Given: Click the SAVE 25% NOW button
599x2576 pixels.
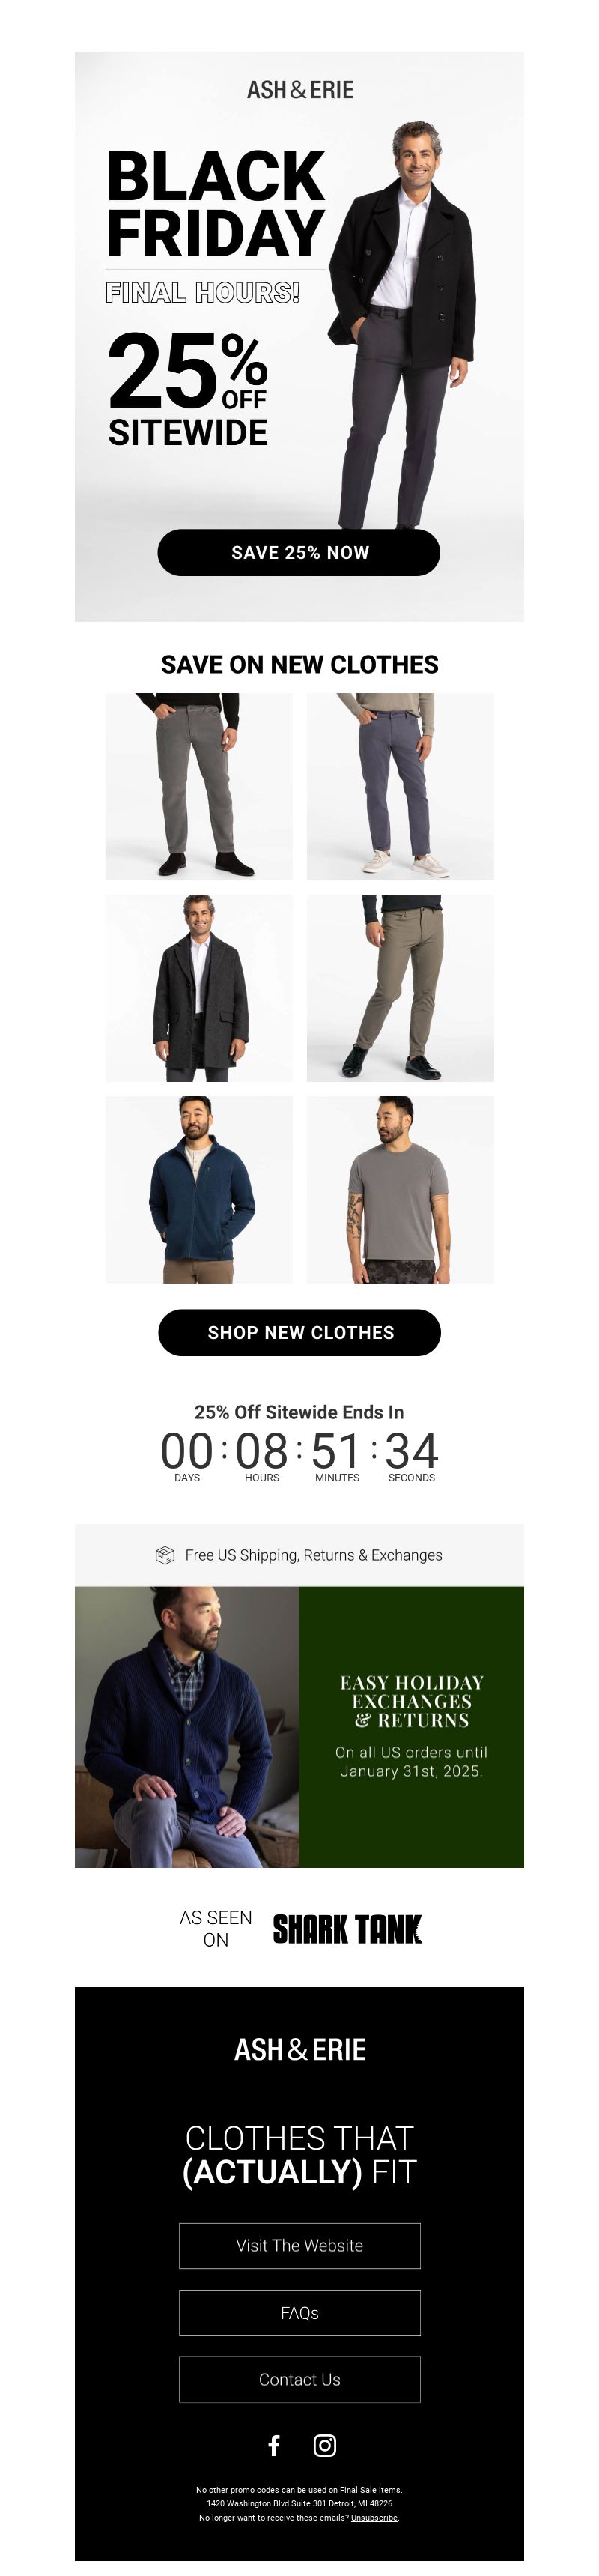Looking at the screenshot, I should [x=299, y=553].
